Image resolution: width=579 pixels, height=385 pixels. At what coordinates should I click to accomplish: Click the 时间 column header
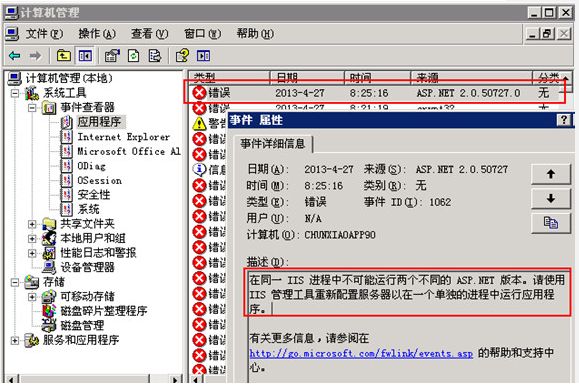pyautogui.click(x=377, y=77)
